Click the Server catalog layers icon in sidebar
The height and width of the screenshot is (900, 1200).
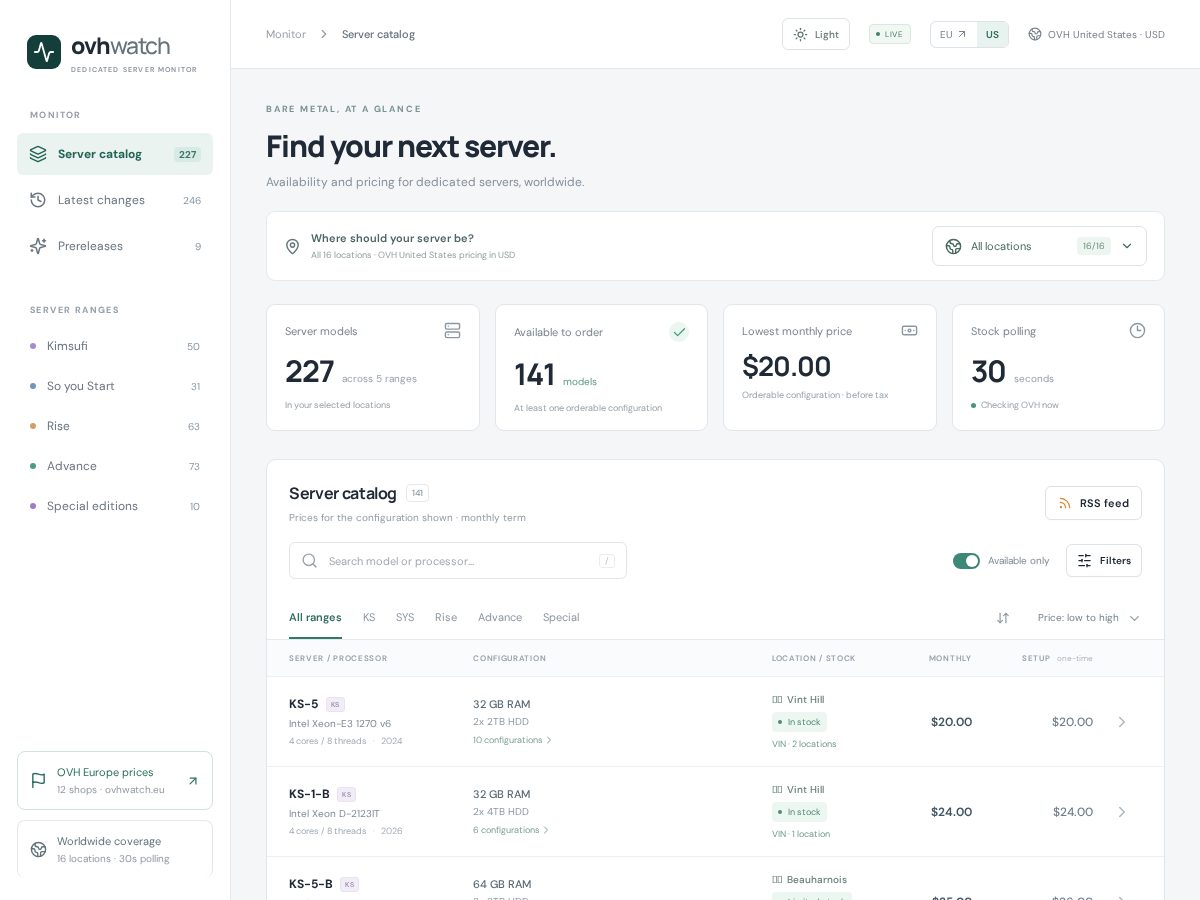point(38,154)
